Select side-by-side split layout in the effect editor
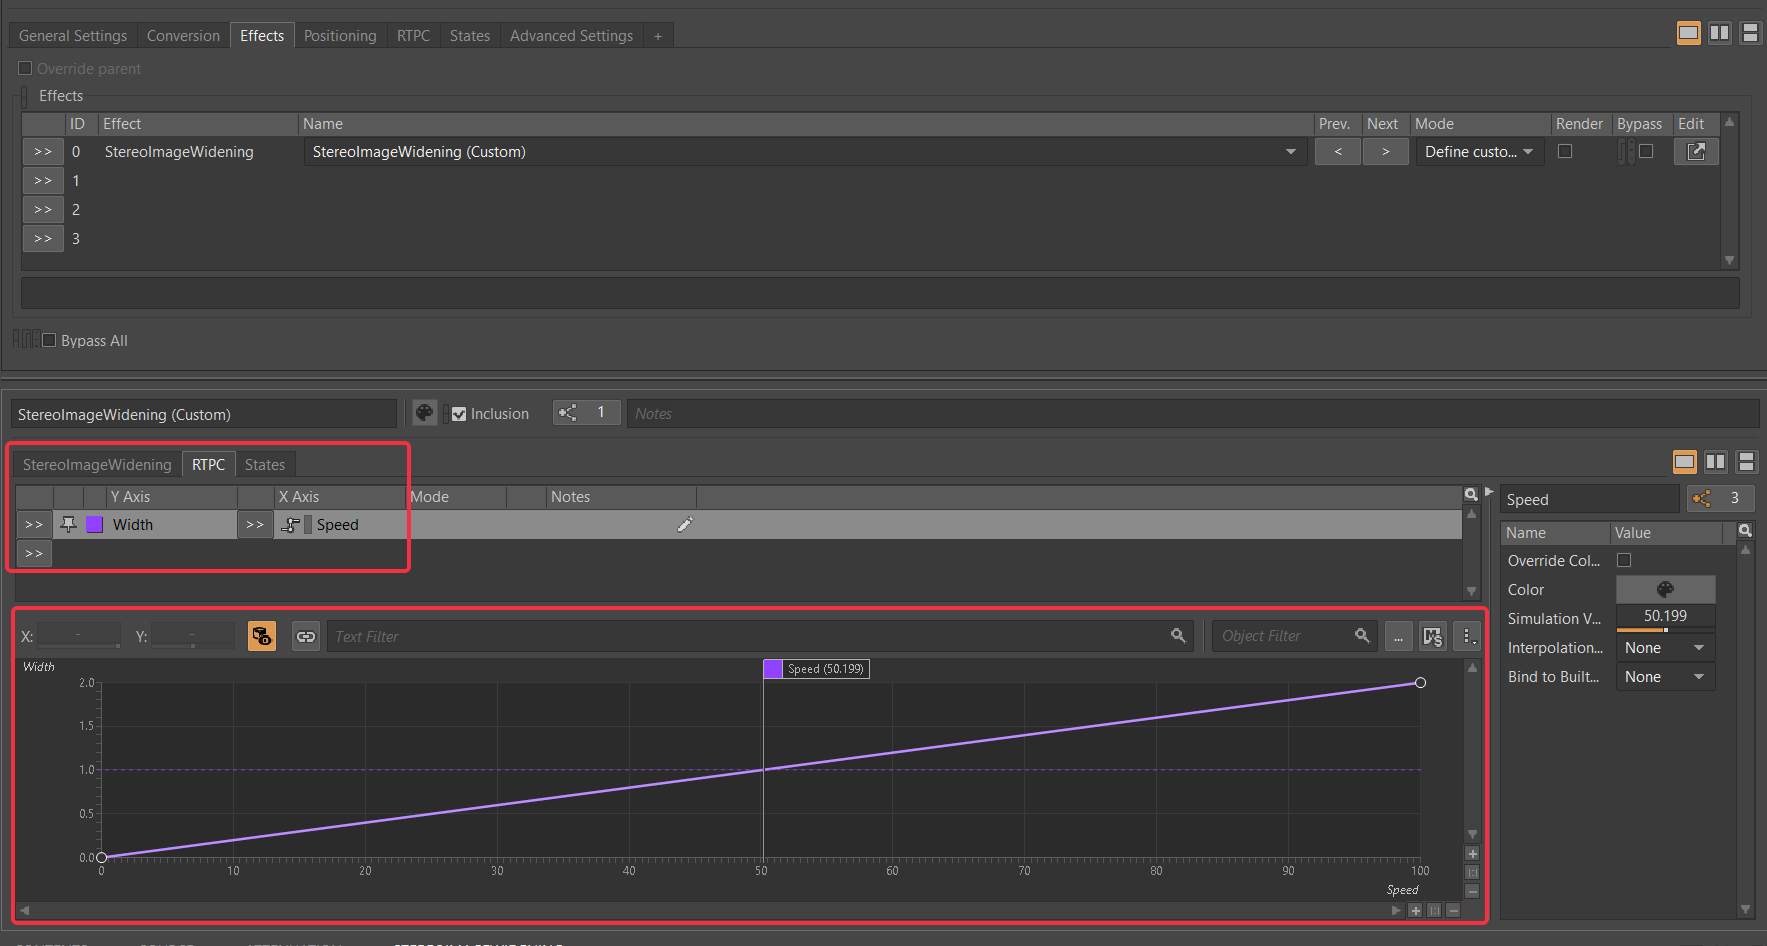 [x=1716, y=461]
